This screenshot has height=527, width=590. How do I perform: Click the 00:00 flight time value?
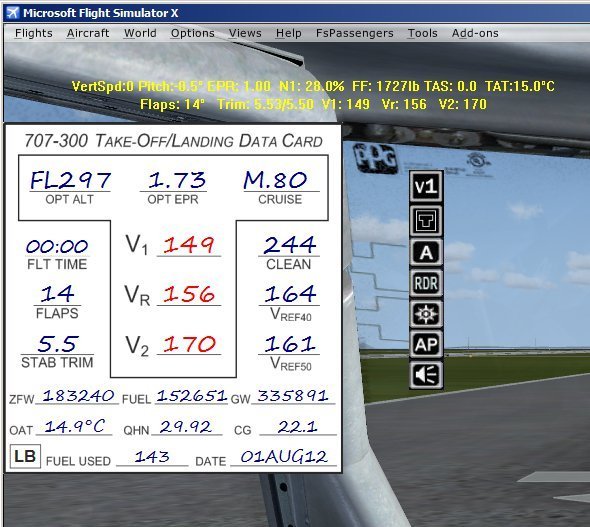57,247
